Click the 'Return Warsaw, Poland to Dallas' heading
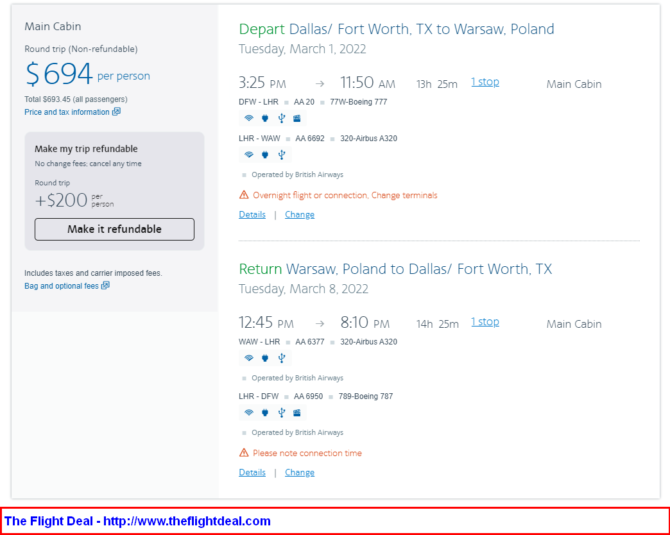Image resolution: width=670 pixels, height=535 pixels. tap(395, 269)
